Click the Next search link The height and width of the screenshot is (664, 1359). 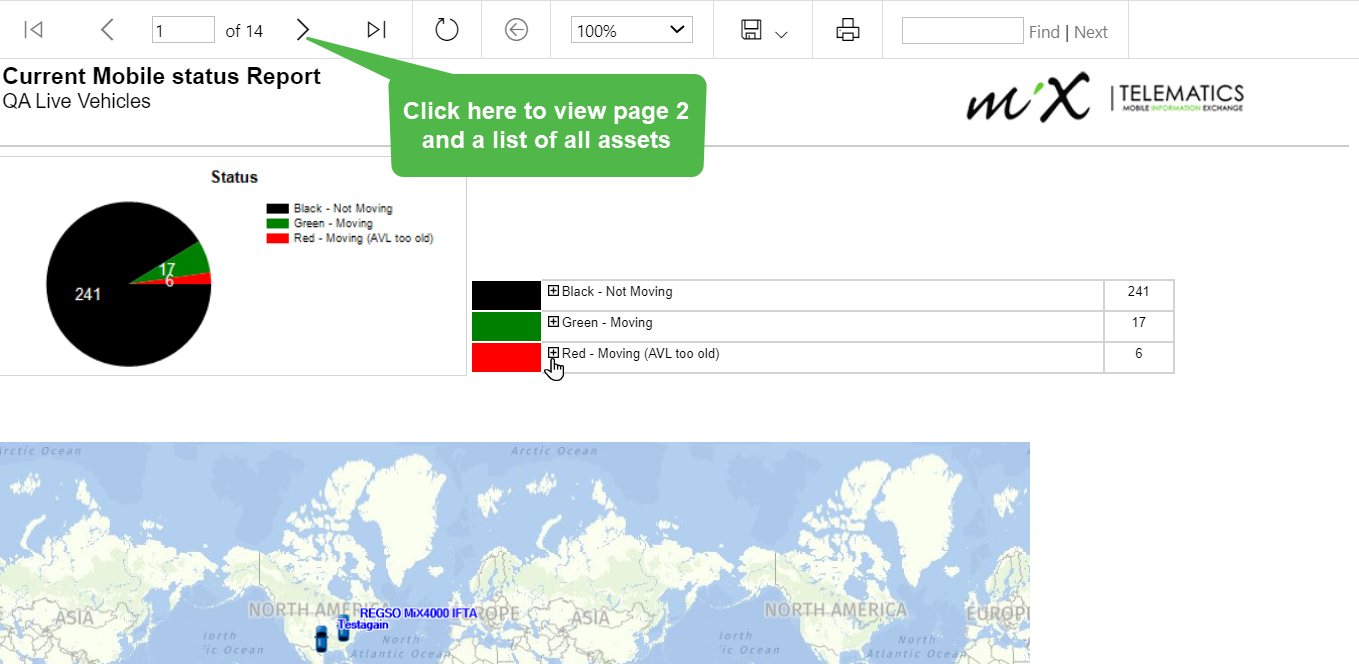tap(1091, 32)
